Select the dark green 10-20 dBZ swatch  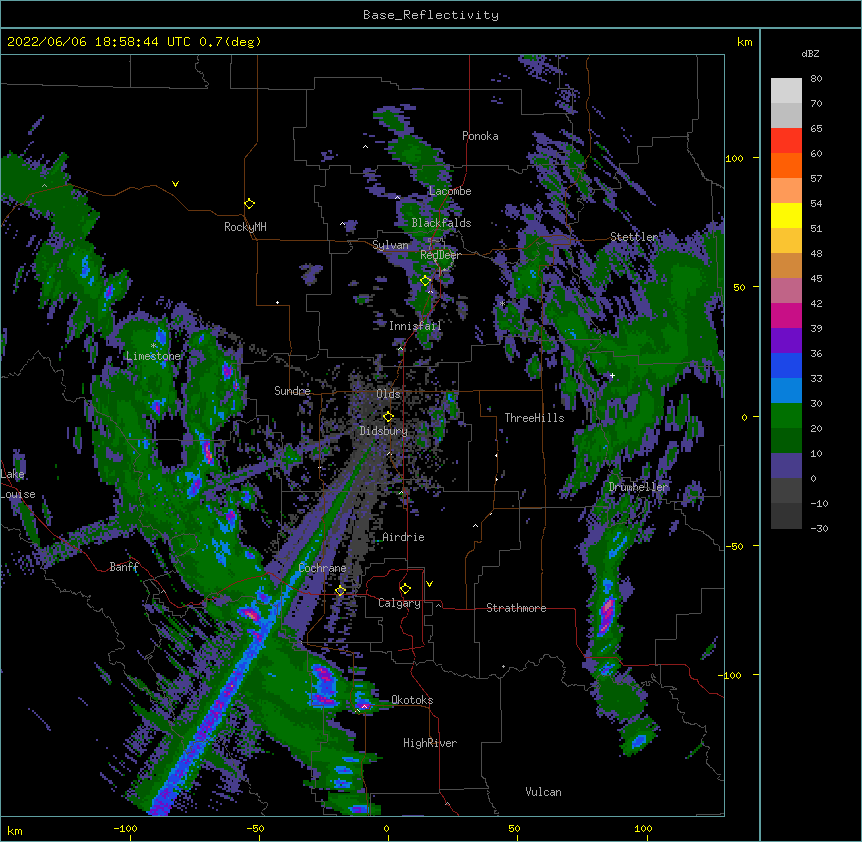pos(786,441)
